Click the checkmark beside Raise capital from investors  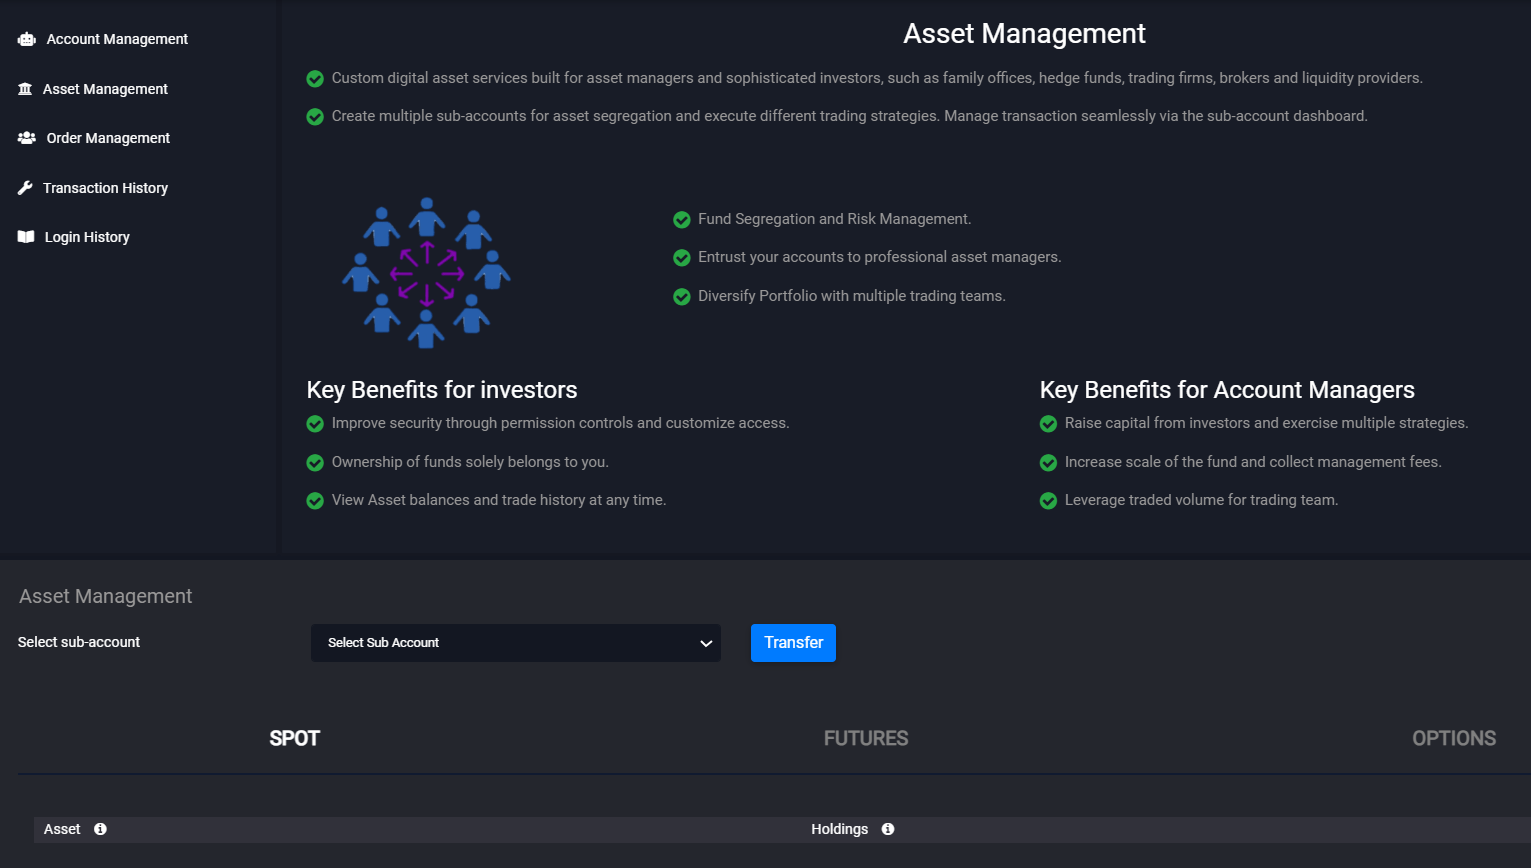(x=1048, y=423)
